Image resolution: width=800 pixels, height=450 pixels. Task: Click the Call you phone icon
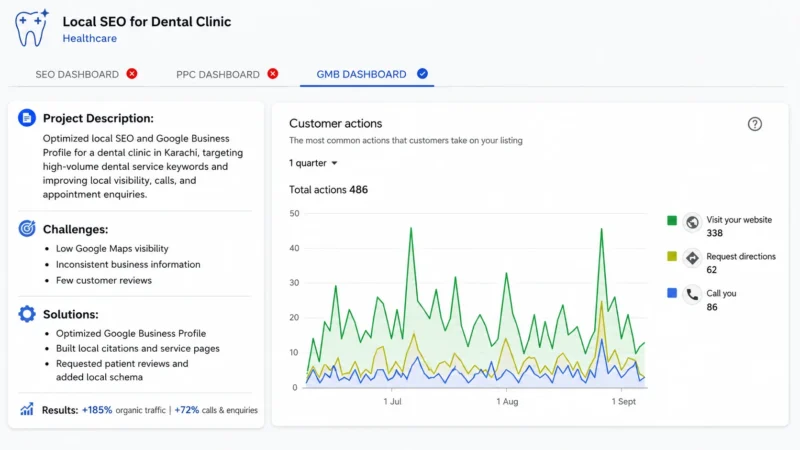pyautogui.click(x=692, y=294)
